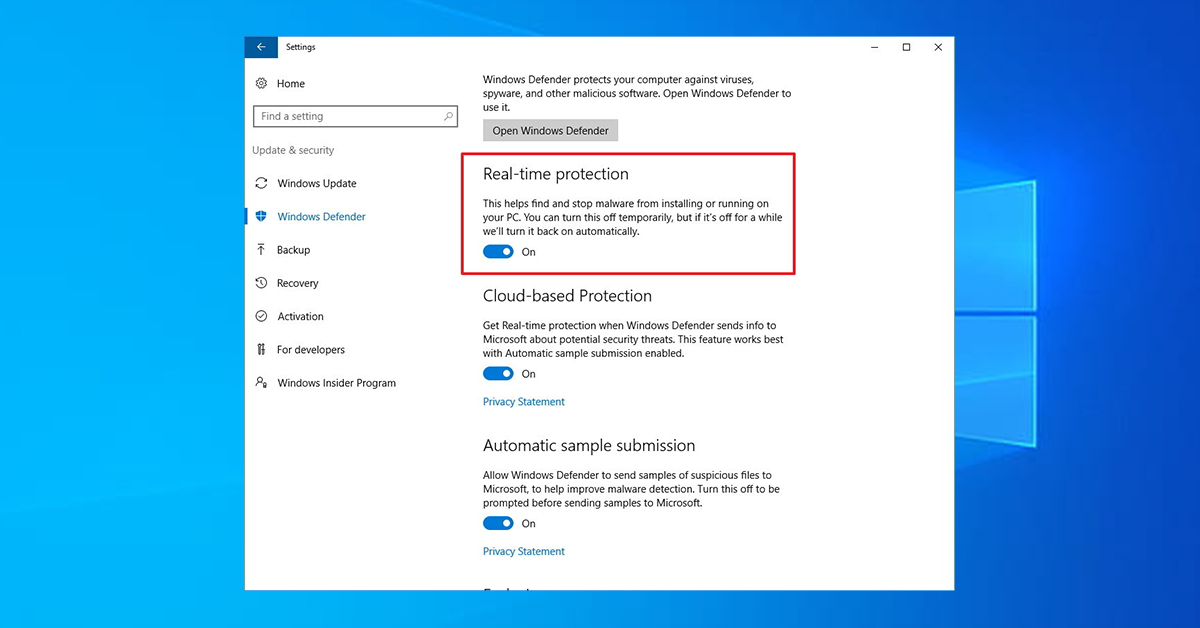Open Privacy Statement under Cloud-based Protection

click(524, 402)
